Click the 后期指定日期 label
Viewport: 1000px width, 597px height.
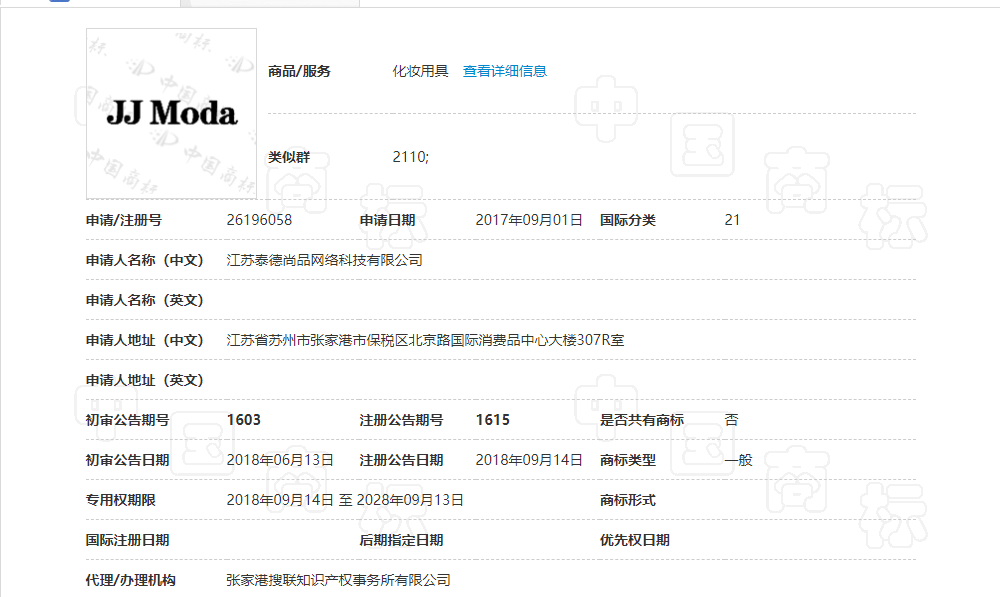click(401, 540)
